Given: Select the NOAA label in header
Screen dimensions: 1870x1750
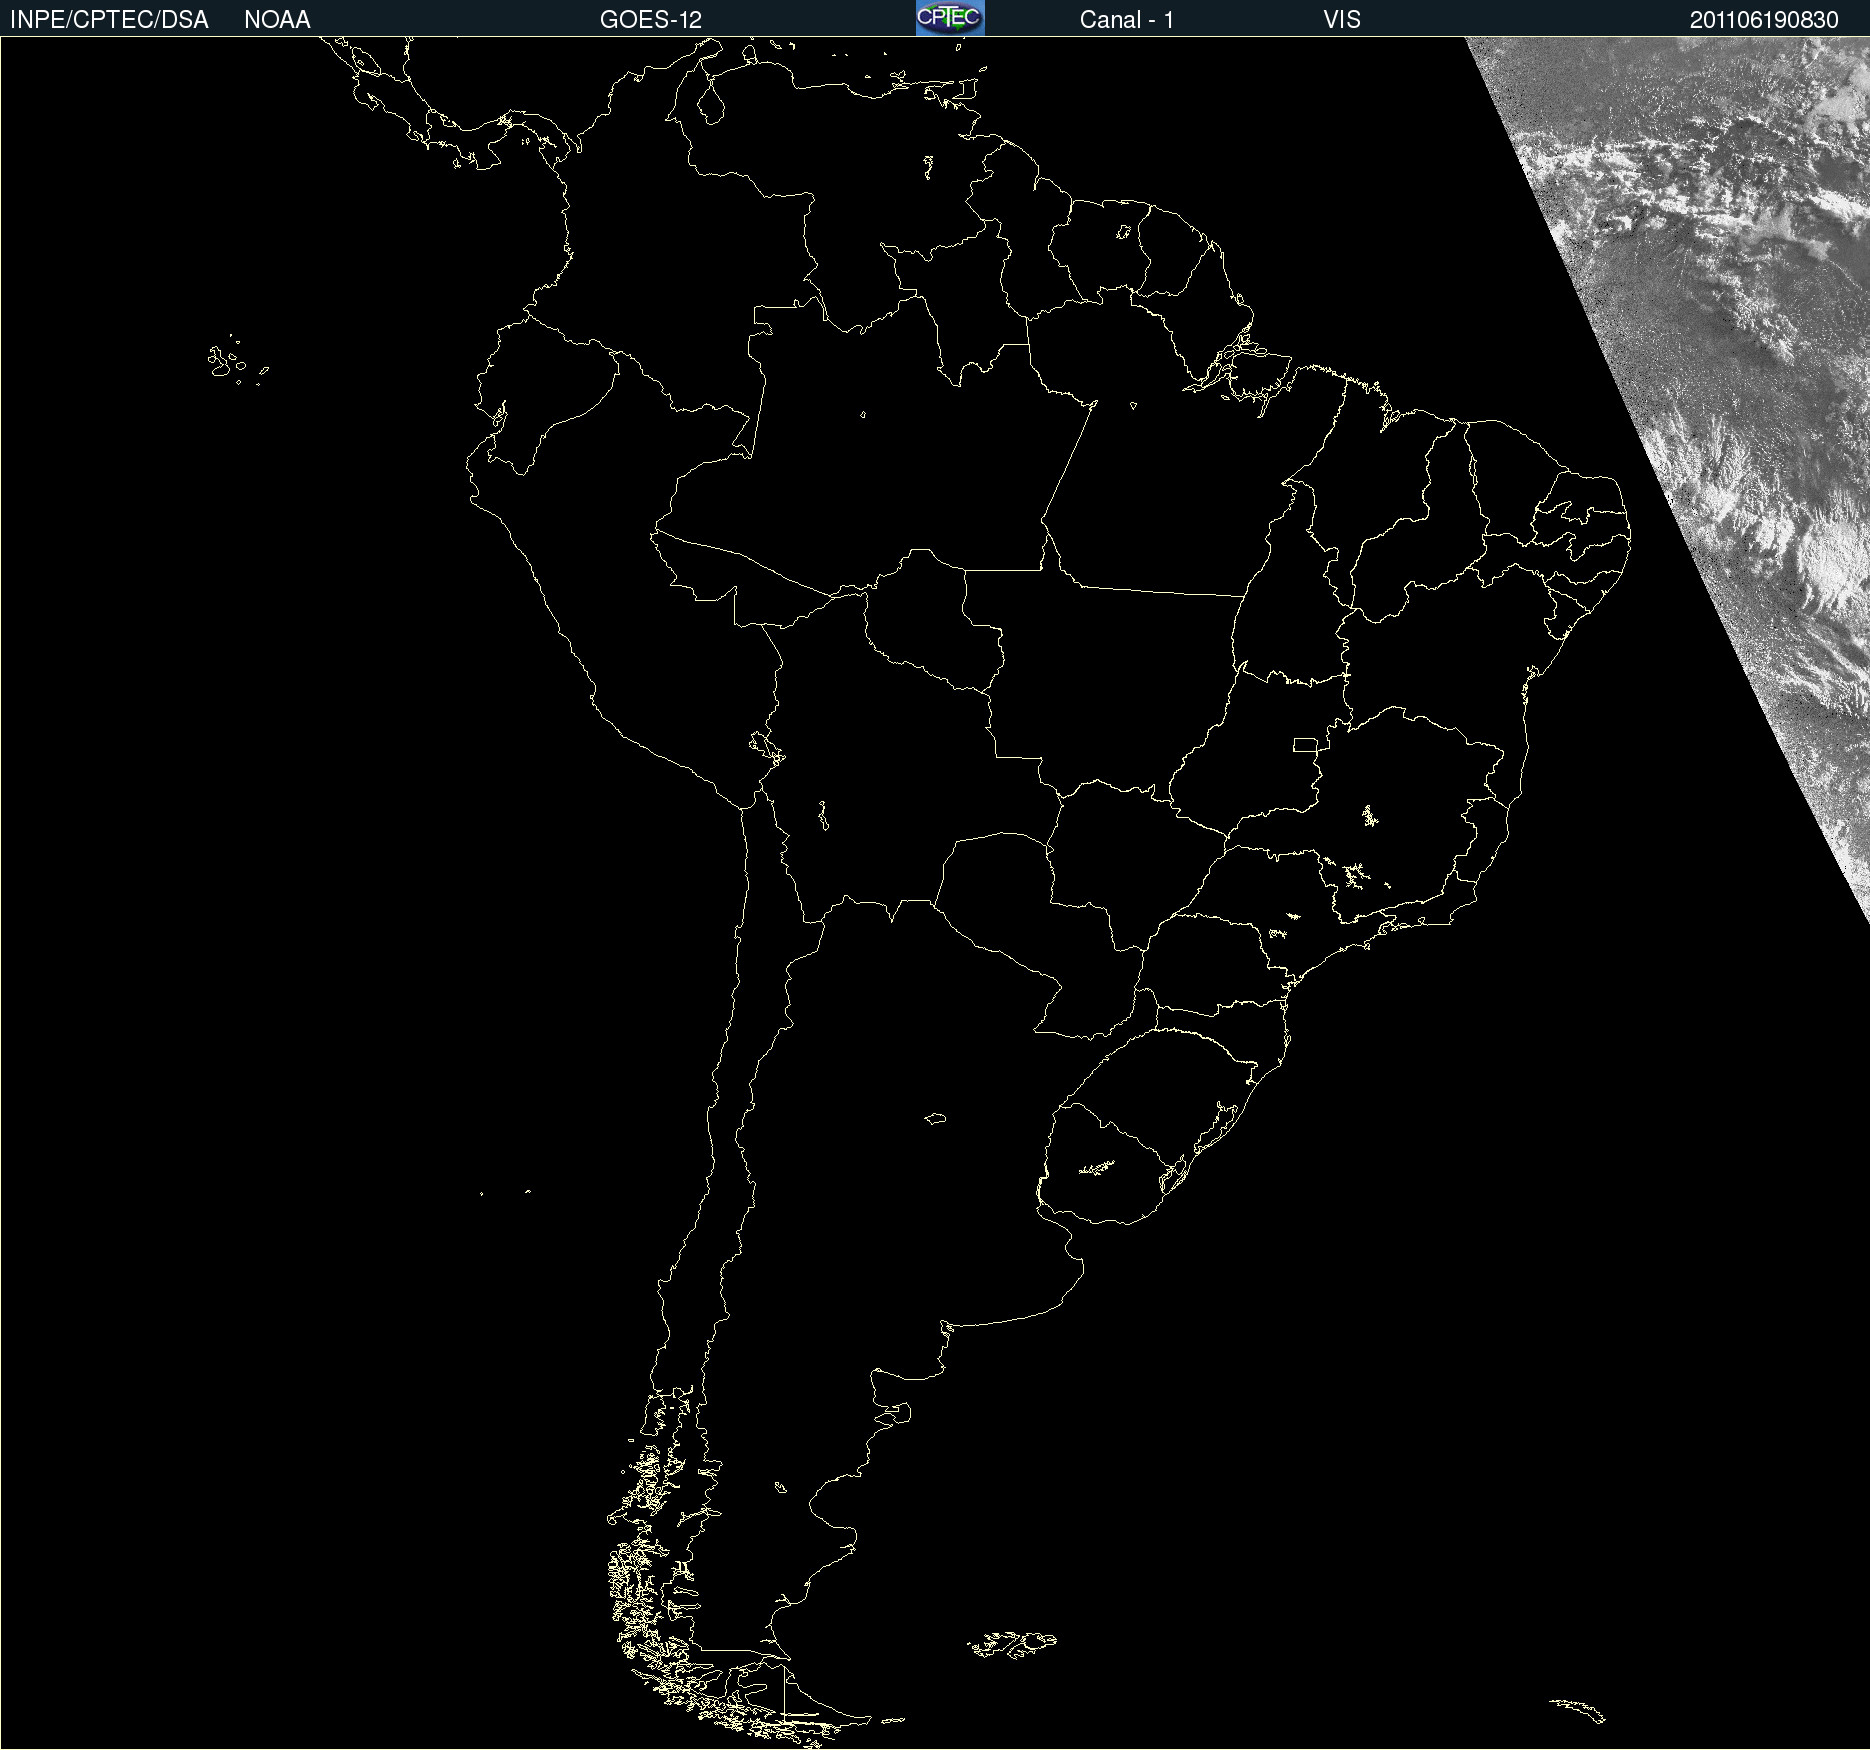Looking at the screenshot, I should coord(277,20).
